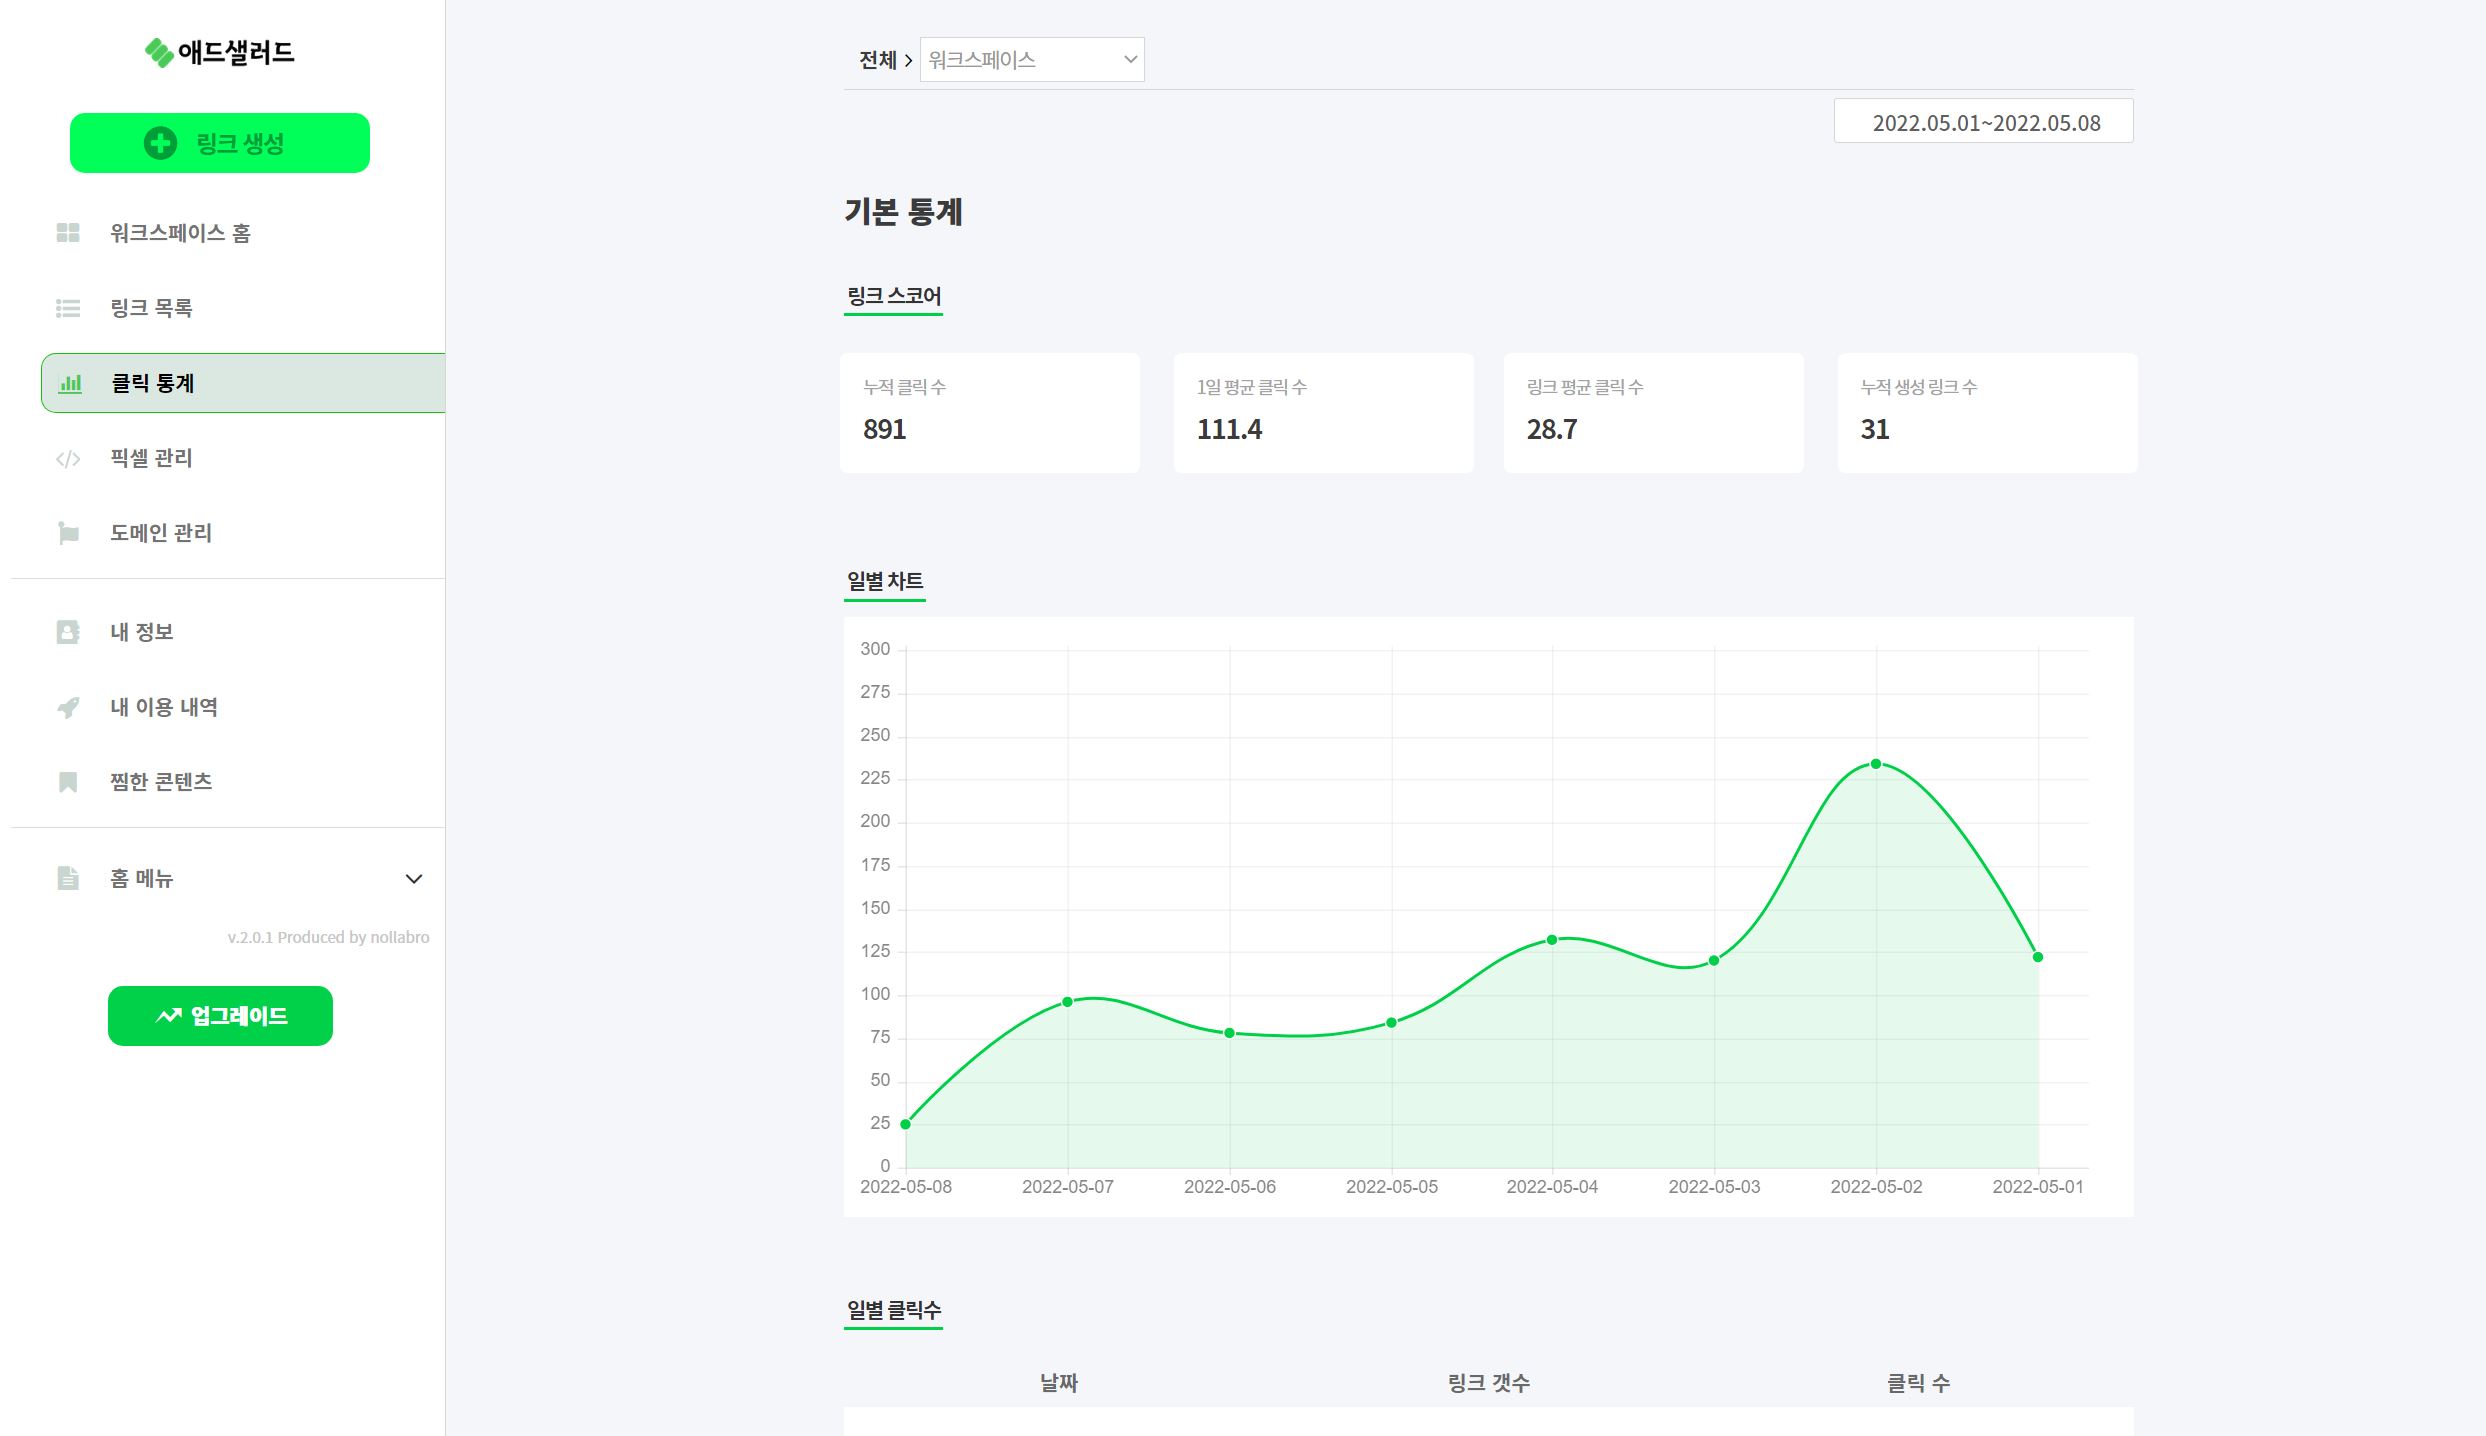
Task: Click the chart point for 2022-05-07
Action: click(x=1067, y=1002)
